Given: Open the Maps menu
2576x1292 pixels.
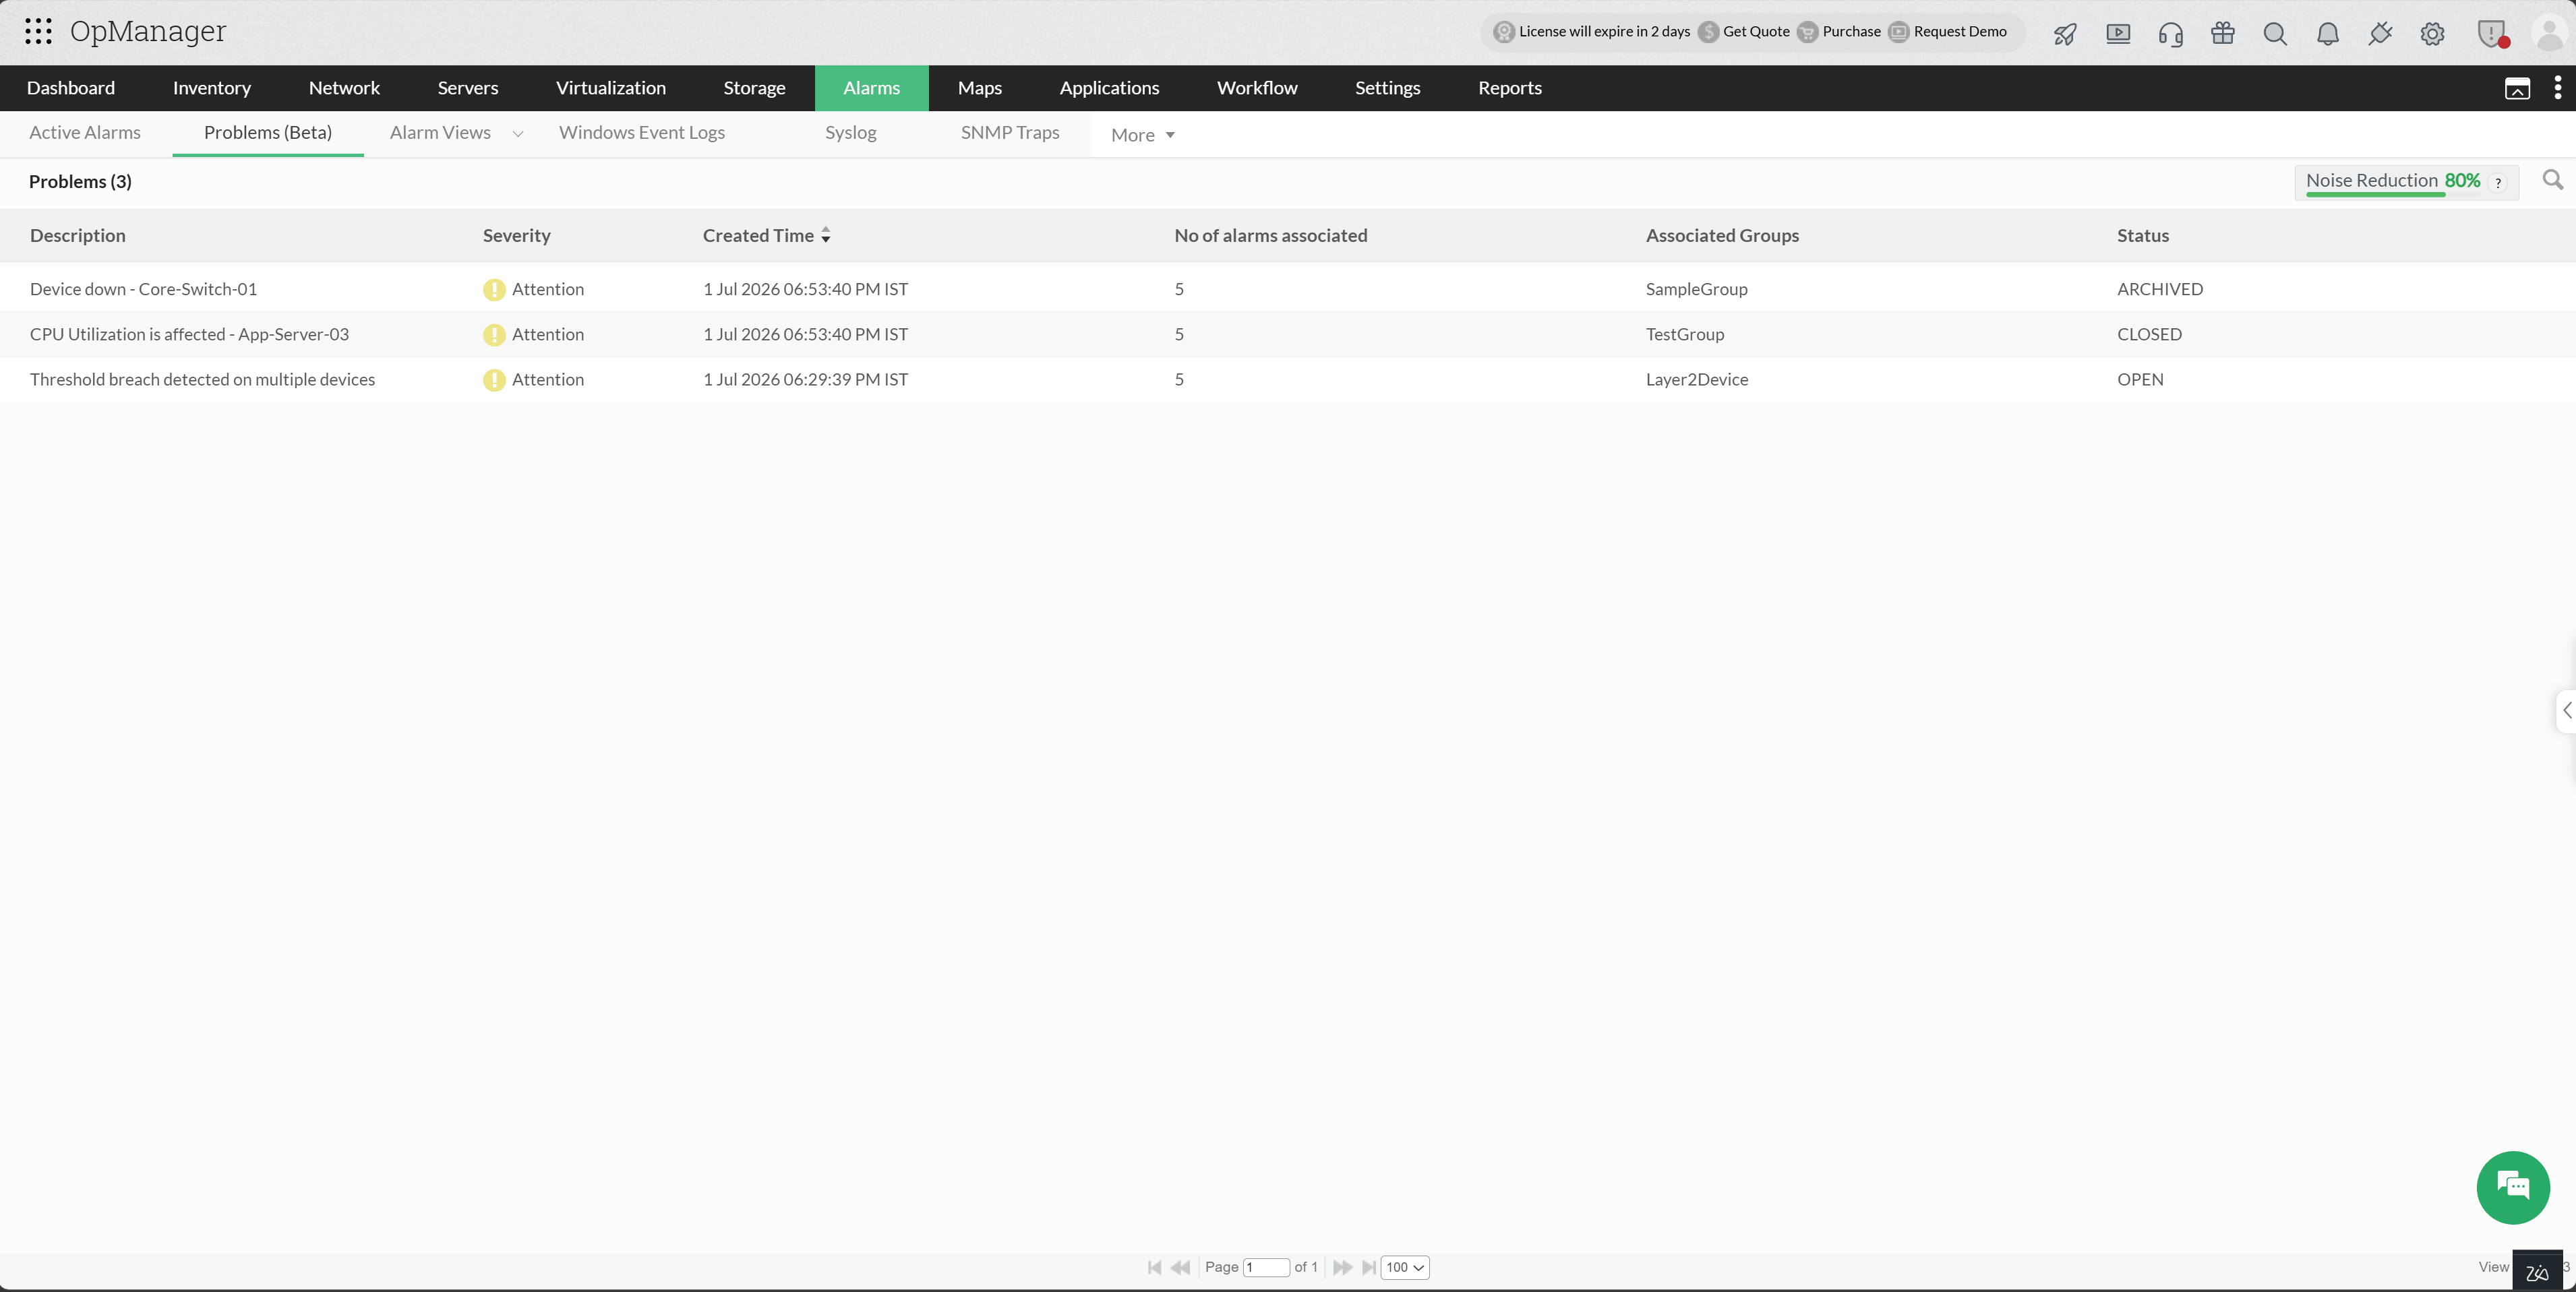Looking at the screenshot, I should coord(980,88).
